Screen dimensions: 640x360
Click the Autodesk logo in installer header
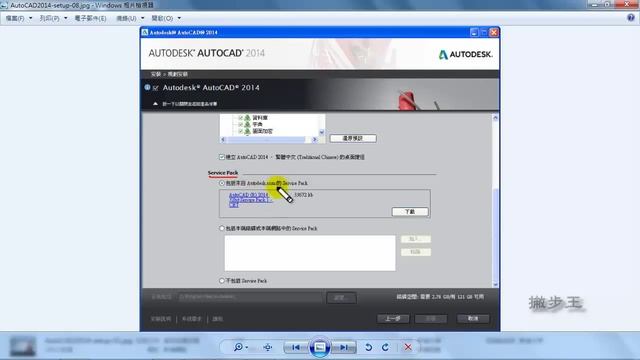(x=465, y=54)
